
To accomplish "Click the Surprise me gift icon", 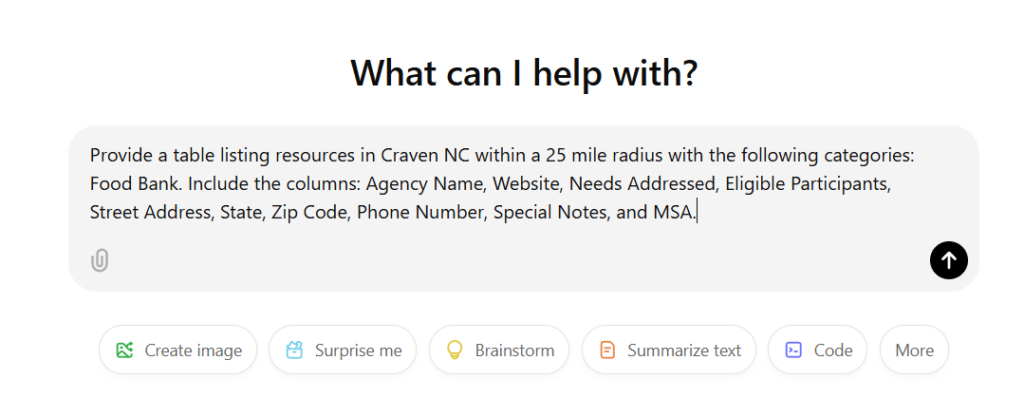I will (x=294, y=350).
